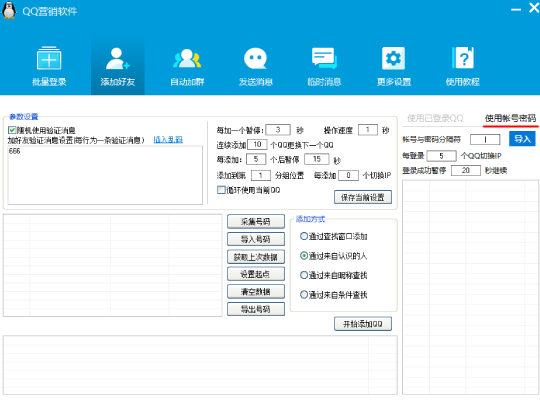Viewport: 540px width, 402px height.
Task: Click the 添加方式 group label
Action: 310,219
